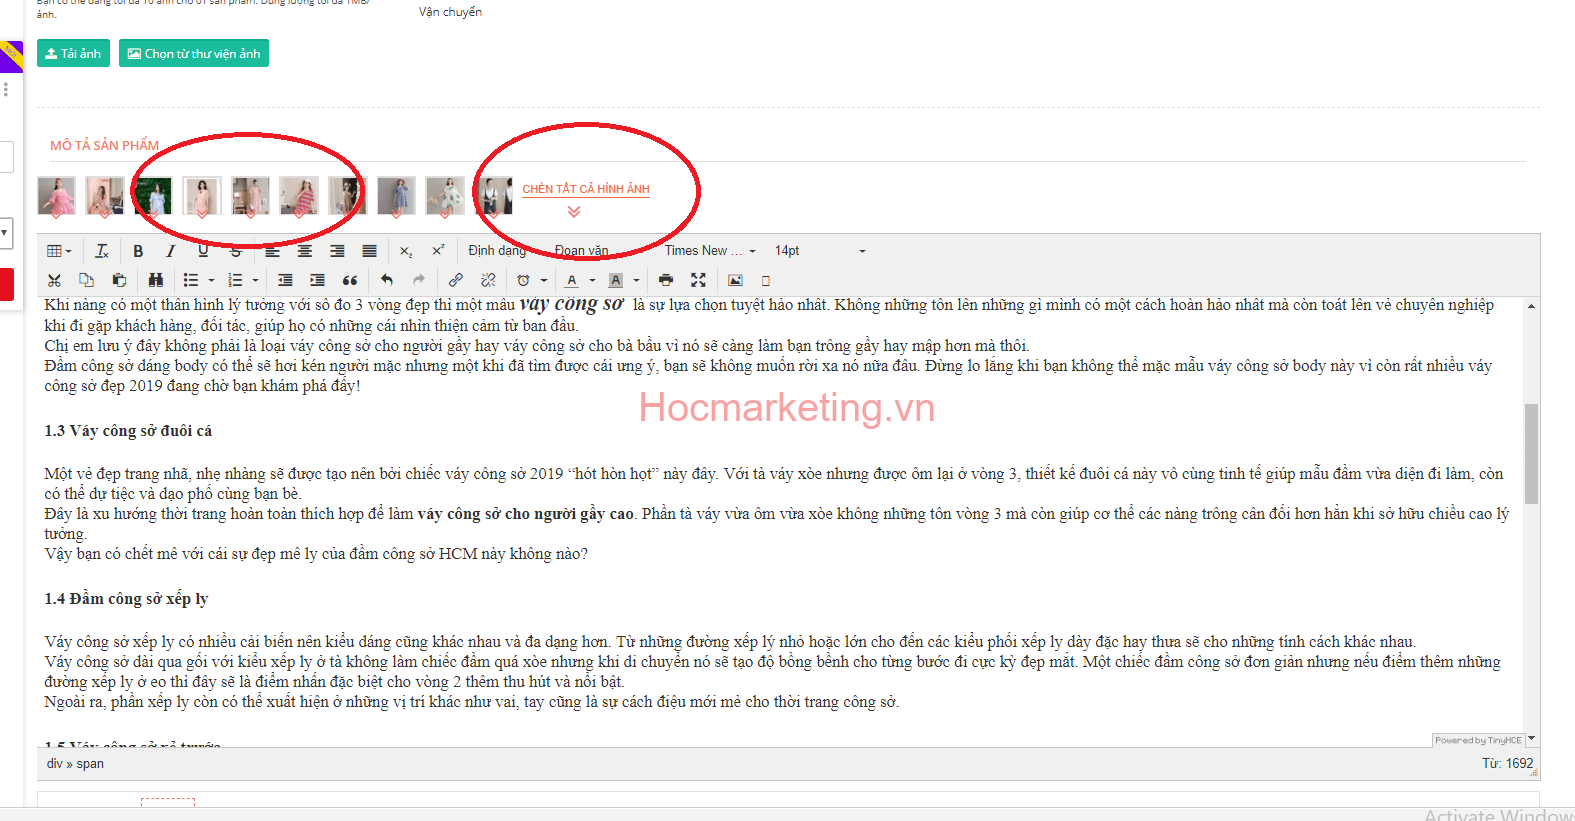Insert a blockquote
The image size is (1575, 821).
[350, 280]
